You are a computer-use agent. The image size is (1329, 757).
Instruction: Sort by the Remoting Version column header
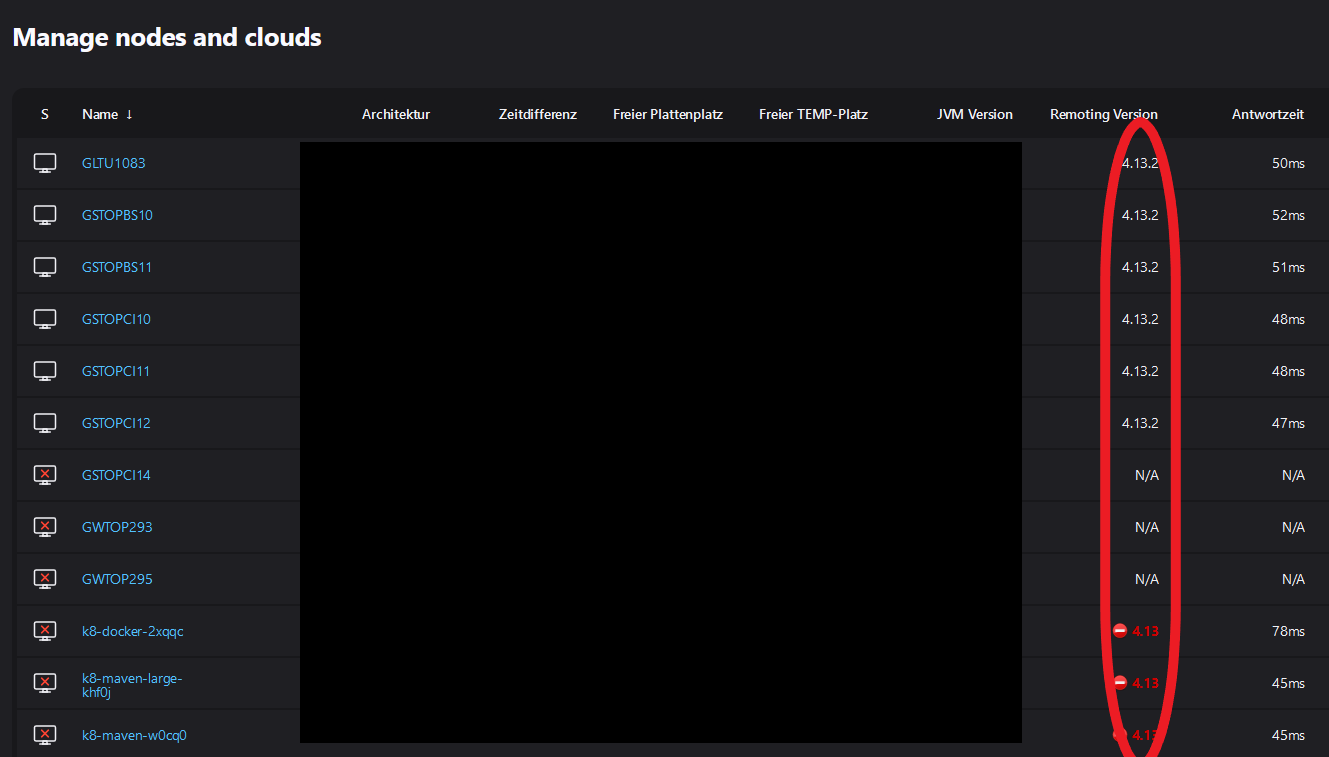pyautogui.click(x=1104, y=114)
